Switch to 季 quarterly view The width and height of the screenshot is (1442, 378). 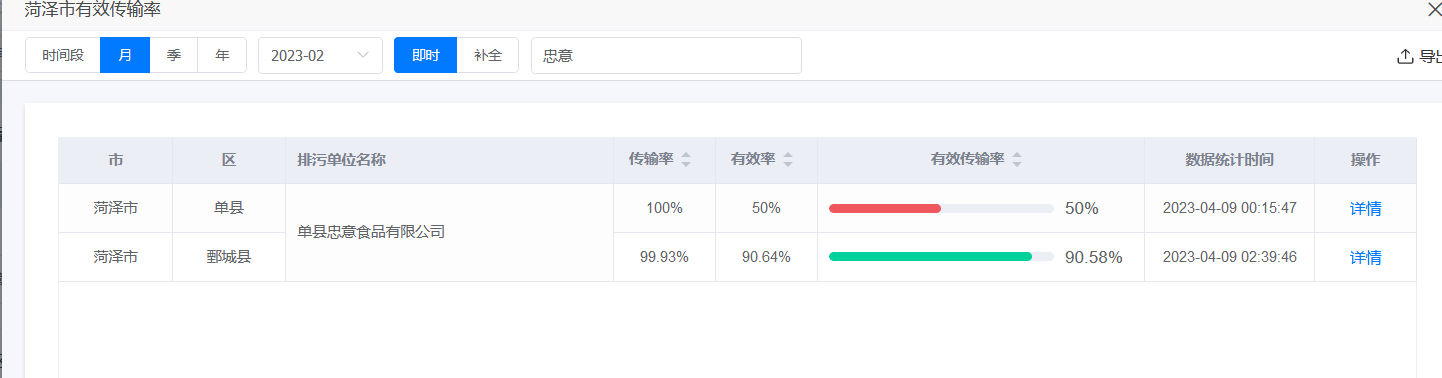[x=174, y=55]
